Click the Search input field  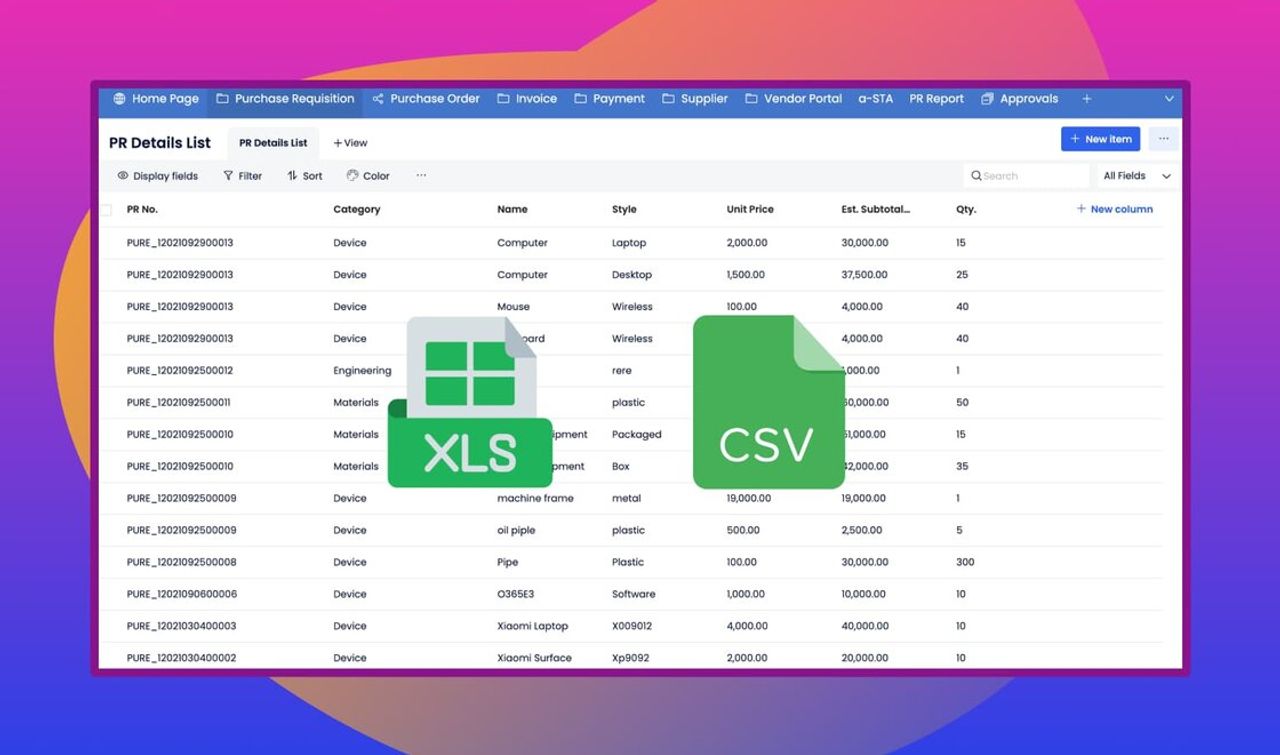click(x=1027, y=176)
